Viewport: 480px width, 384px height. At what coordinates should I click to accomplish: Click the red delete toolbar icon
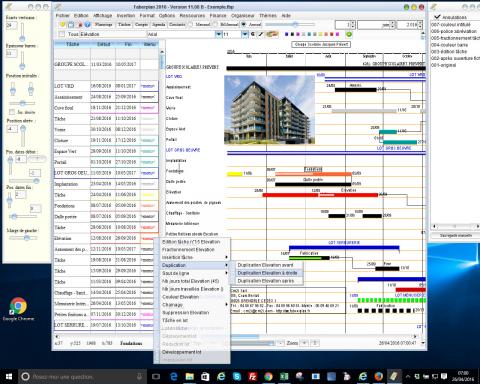[80, 25]
